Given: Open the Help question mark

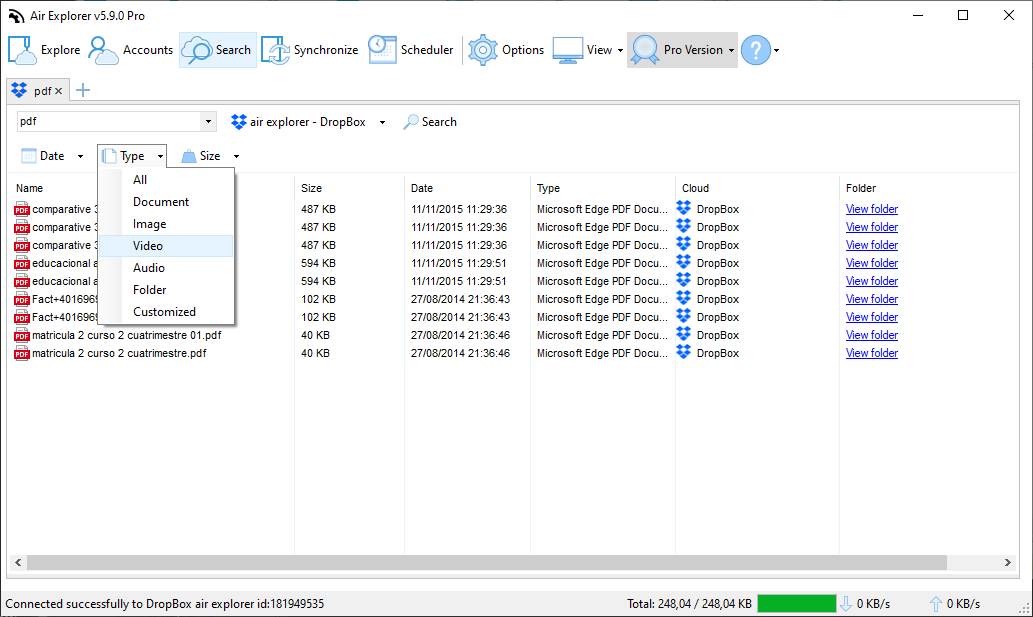Looking at the screenshot, I should (753, 48).
